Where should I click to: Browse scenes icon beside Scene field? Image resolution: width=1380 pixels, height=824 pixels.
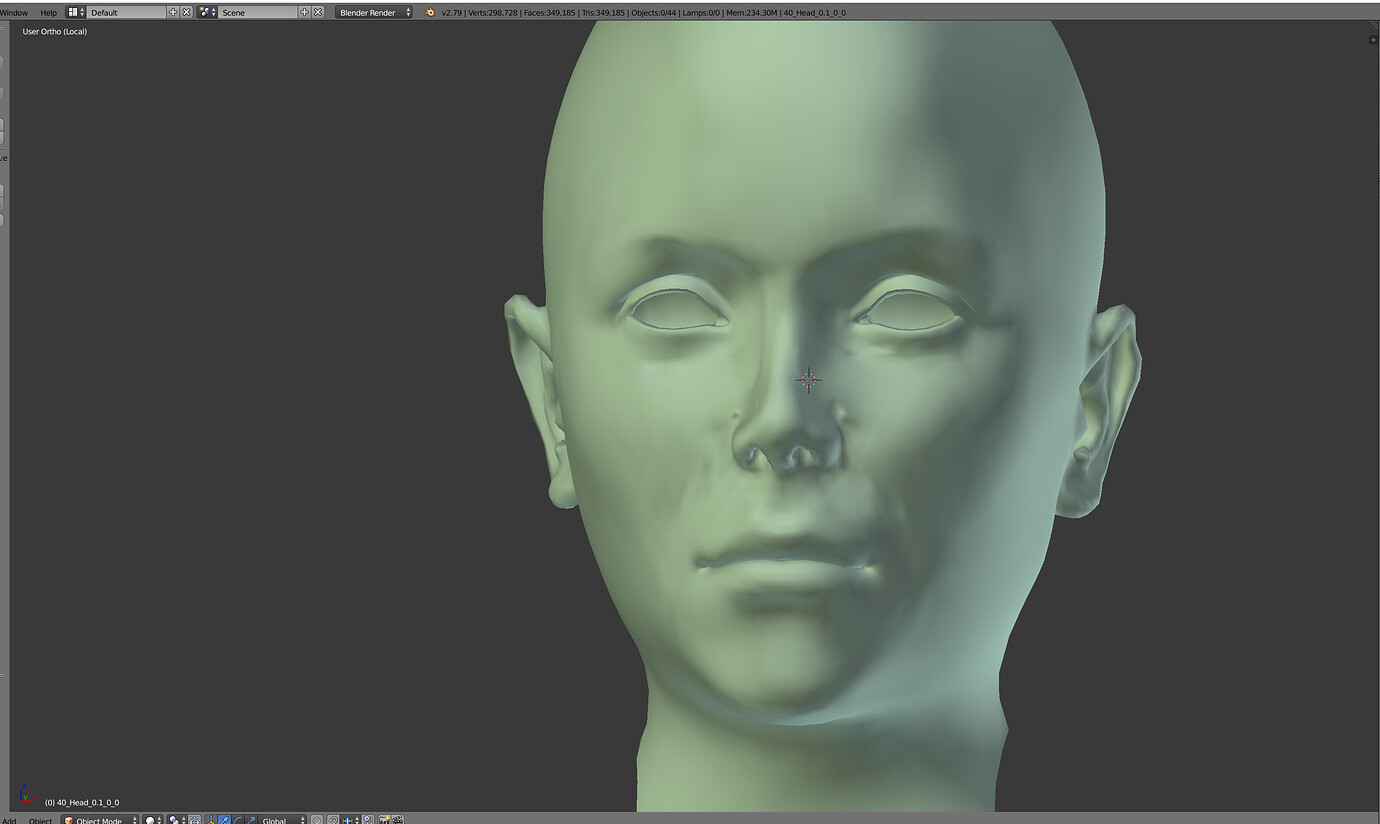[207, 12]
